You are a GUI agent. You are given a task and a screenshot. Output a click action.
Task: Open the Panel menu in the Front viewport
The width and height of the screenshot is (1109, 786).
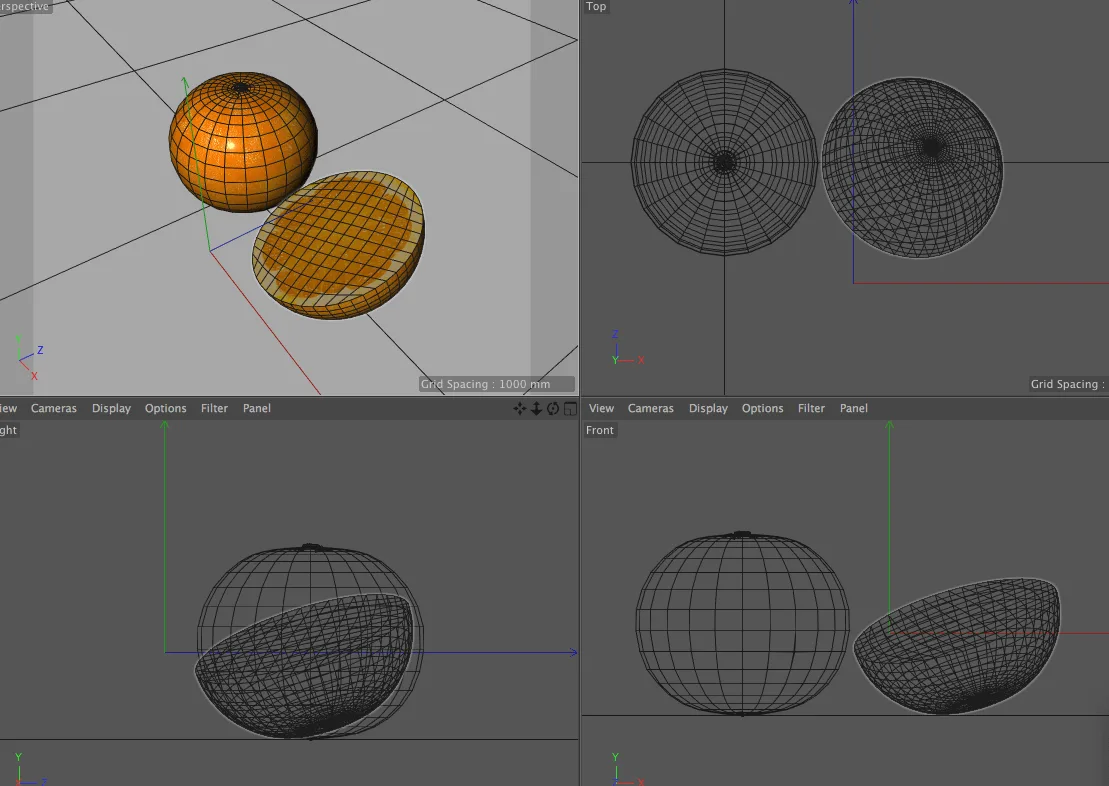pos(853,408)
